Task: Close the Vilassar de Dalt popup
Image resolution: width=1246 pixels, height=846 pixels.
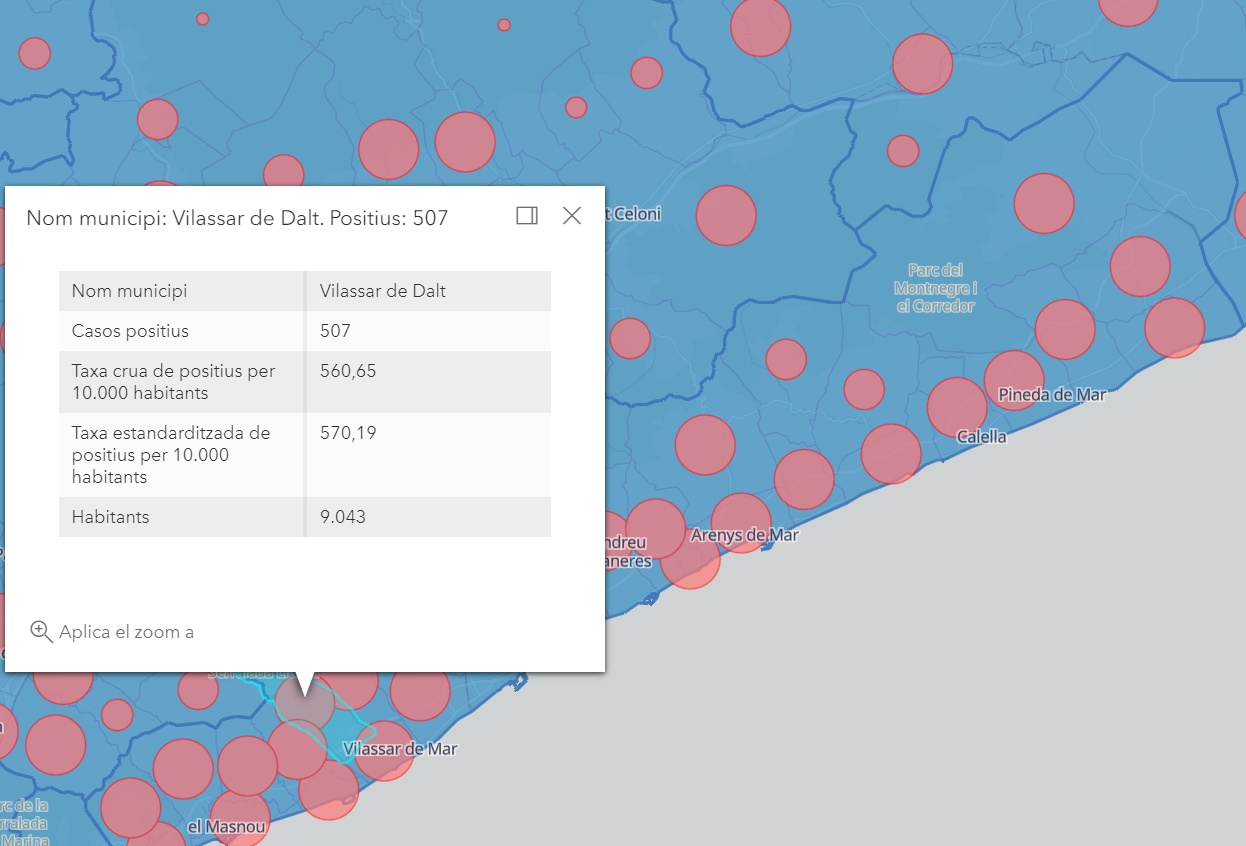Action: tap(572, 215)
